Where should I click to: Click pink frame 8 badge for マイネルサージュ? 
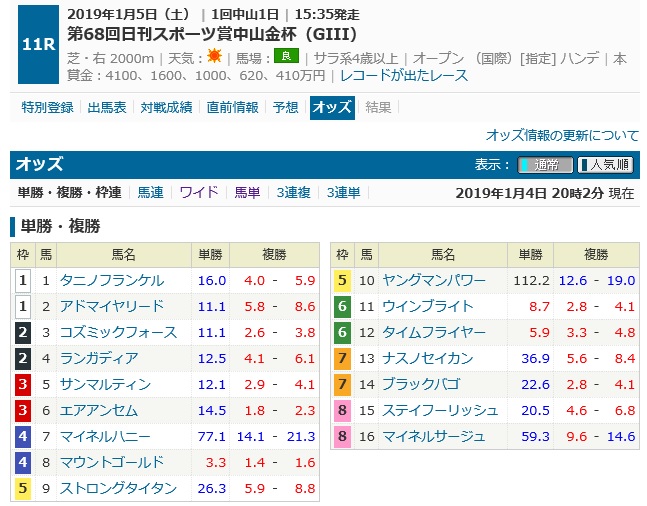(342, 437)
